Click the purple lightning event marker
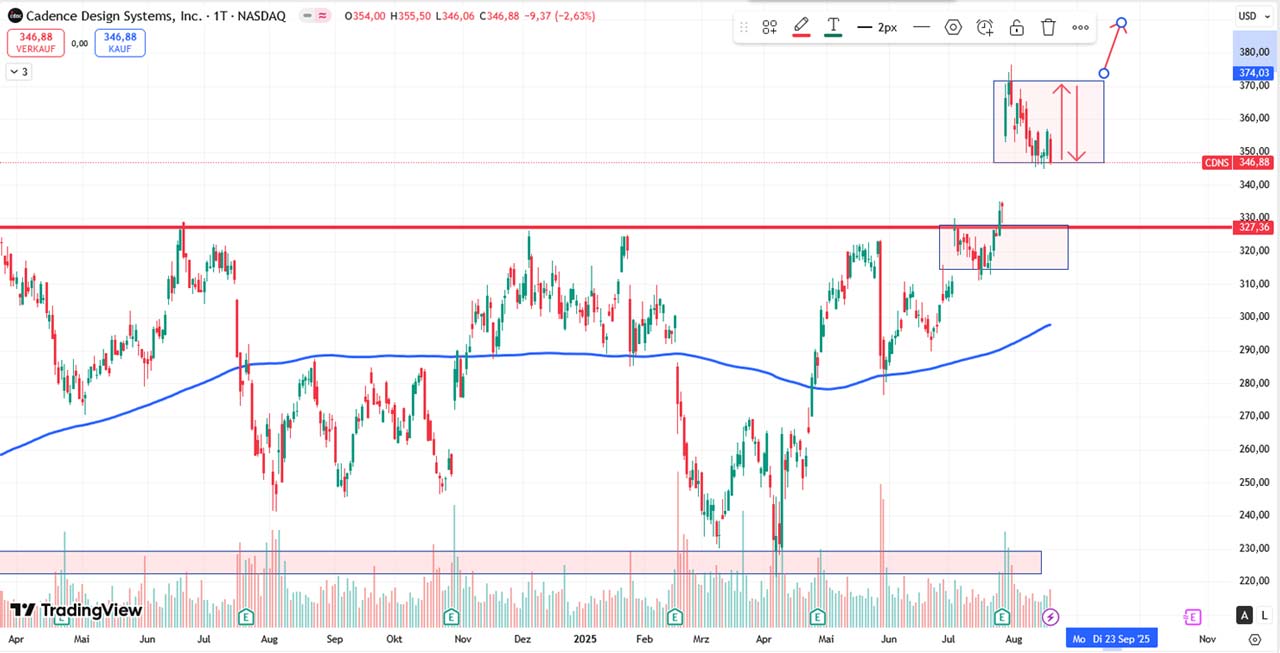 pos(1051,616)
